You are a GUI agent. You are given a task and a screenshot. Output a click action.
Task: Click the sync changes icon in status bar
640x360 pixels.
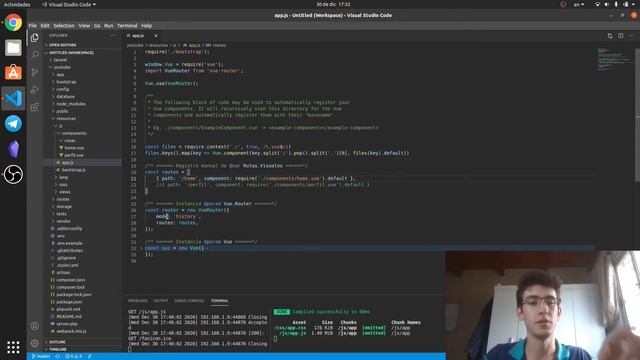pyautogui.click(x=58, y=356)
